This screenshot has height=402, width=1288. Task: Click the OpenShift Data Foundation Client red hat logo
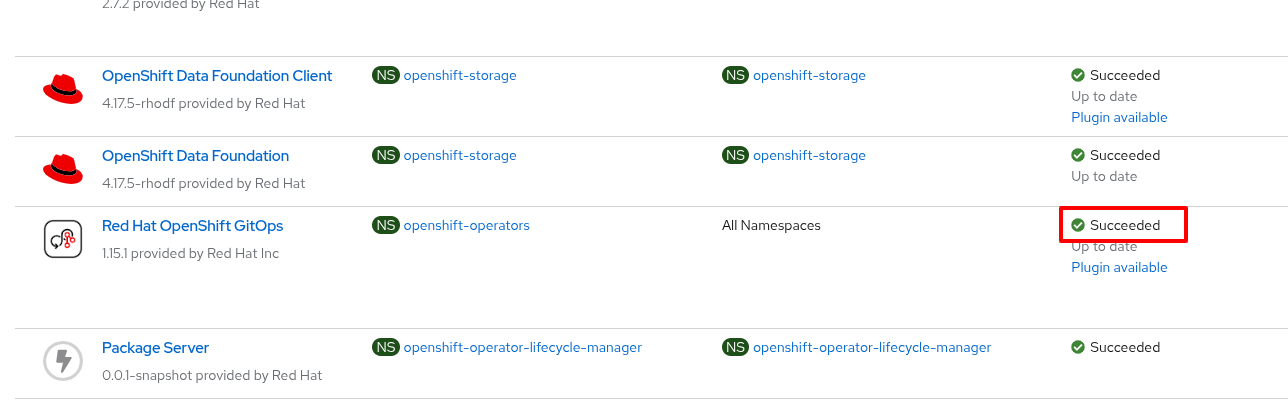pos(63,88)
